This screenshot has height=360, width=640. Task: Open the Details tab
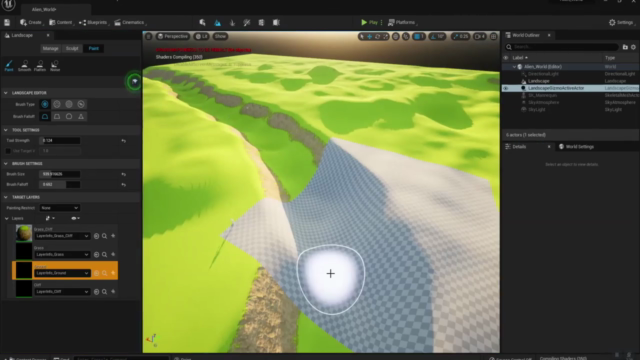pos(520,147)
